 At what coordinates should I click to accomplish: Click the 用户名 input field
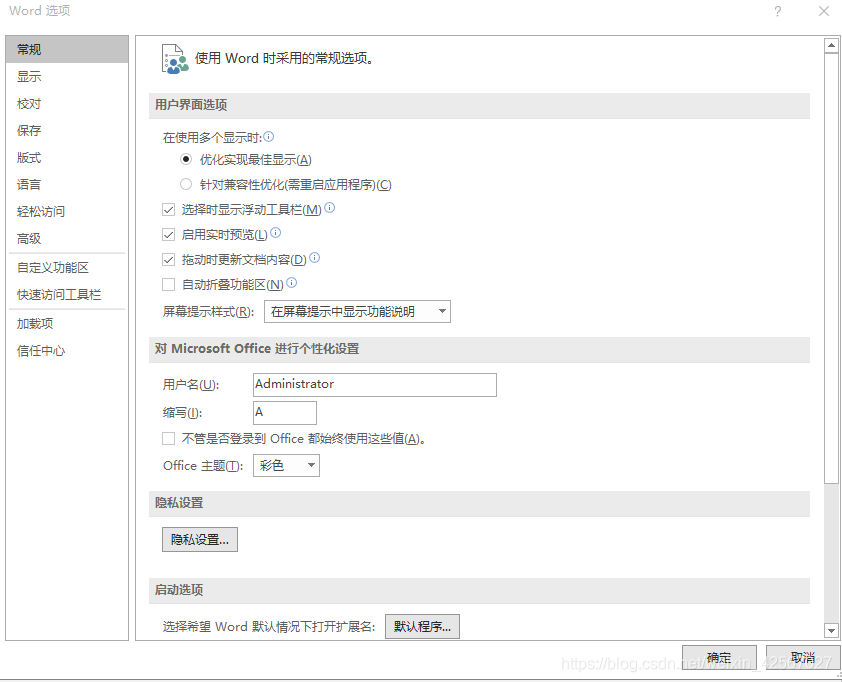click(x=375, y=384)
